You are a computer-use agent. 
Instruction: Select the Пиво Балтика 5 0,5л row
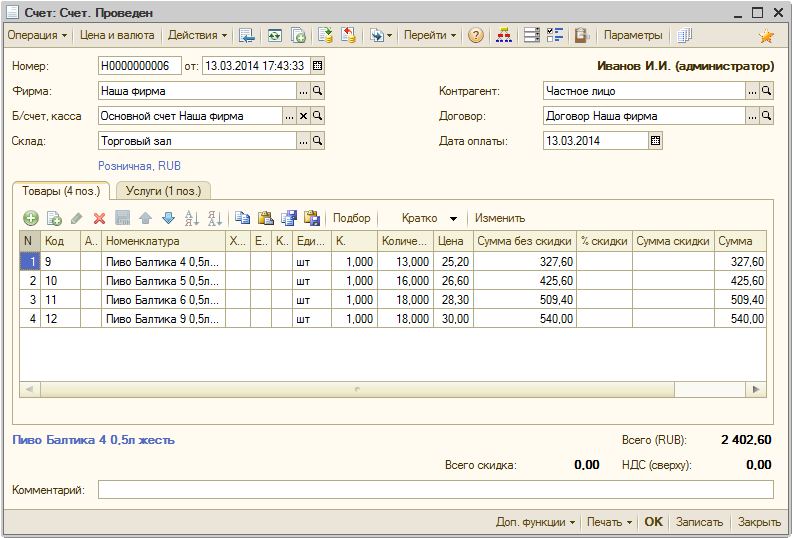tap(393, 281)
